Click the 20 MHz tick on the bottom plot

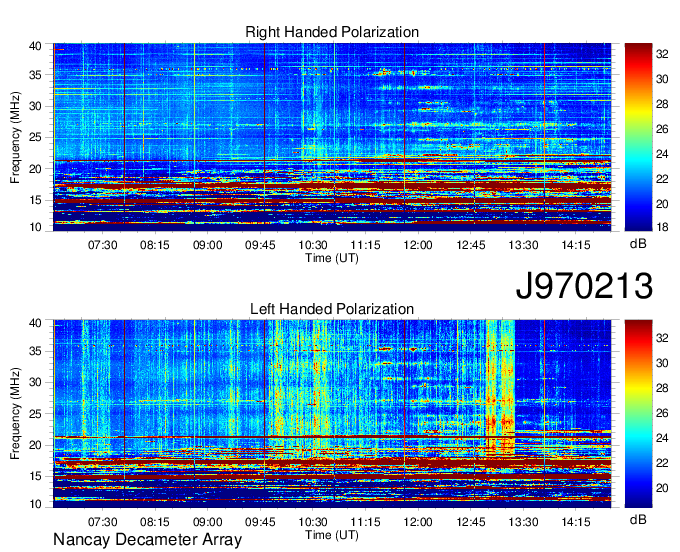pos(36,445)
